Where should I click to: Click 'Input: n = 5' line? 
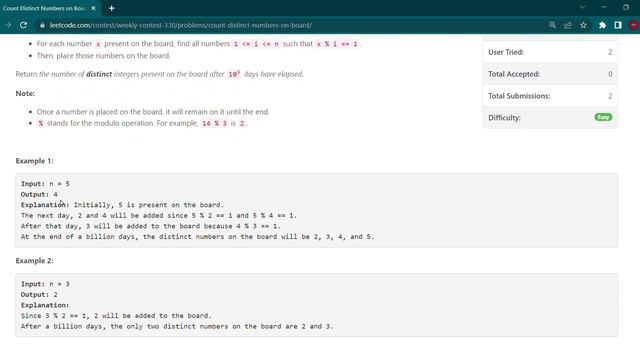[x=45, y=184]
